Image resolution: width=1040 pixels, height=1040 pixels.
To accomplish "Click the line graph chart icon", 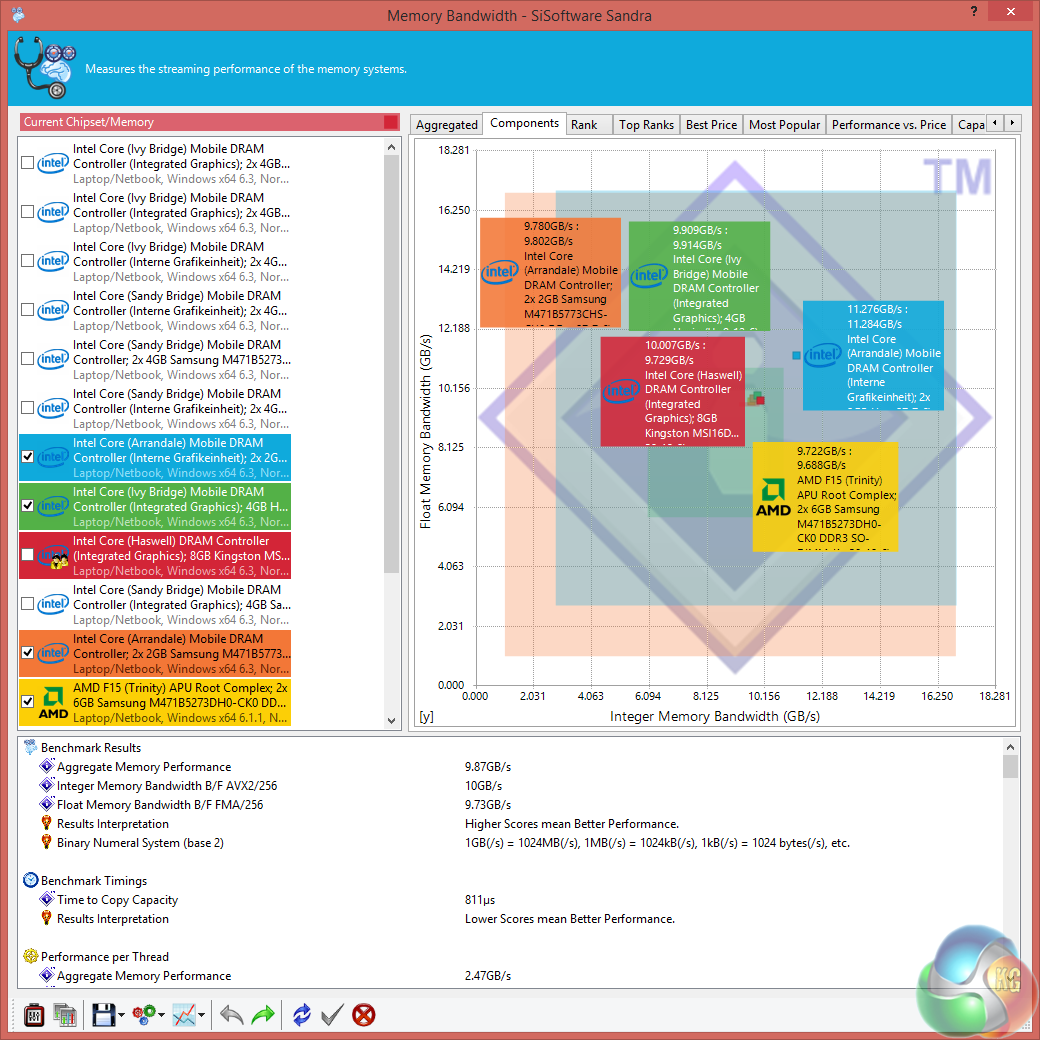I will pos(184,1015).
